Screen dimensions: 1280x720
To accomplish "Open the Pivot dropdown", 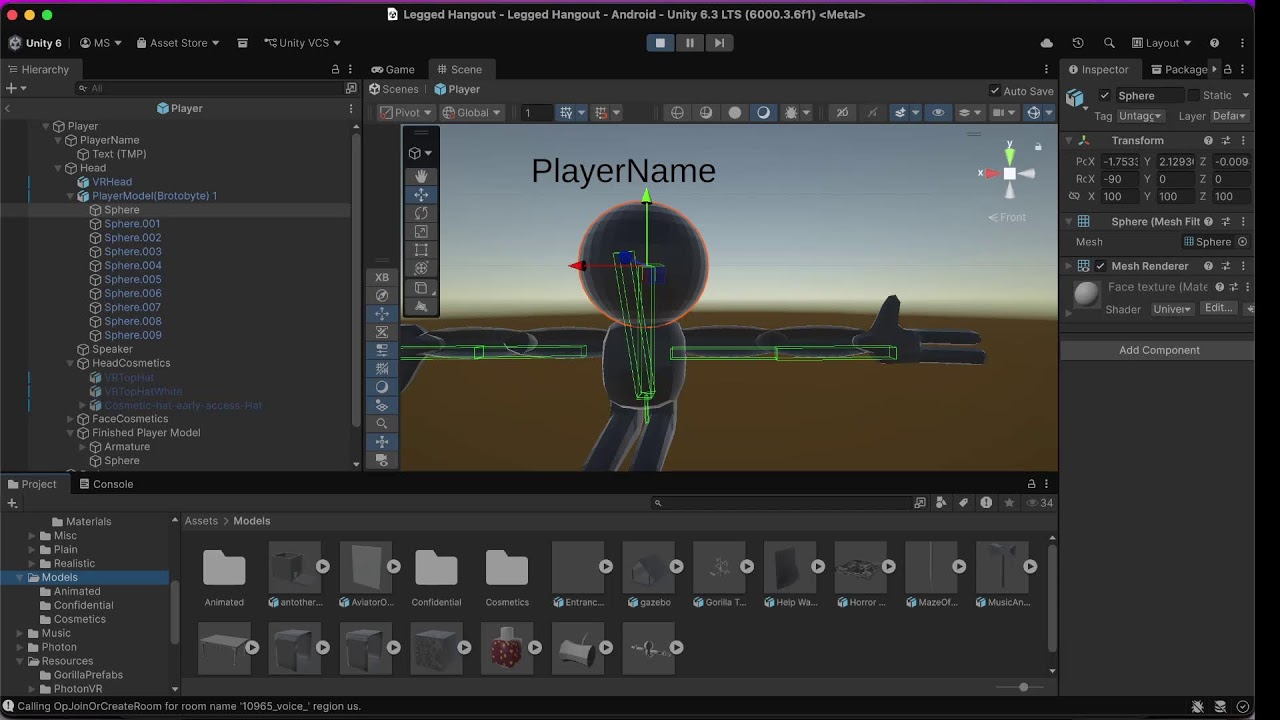I will click(x=406, y=113).
